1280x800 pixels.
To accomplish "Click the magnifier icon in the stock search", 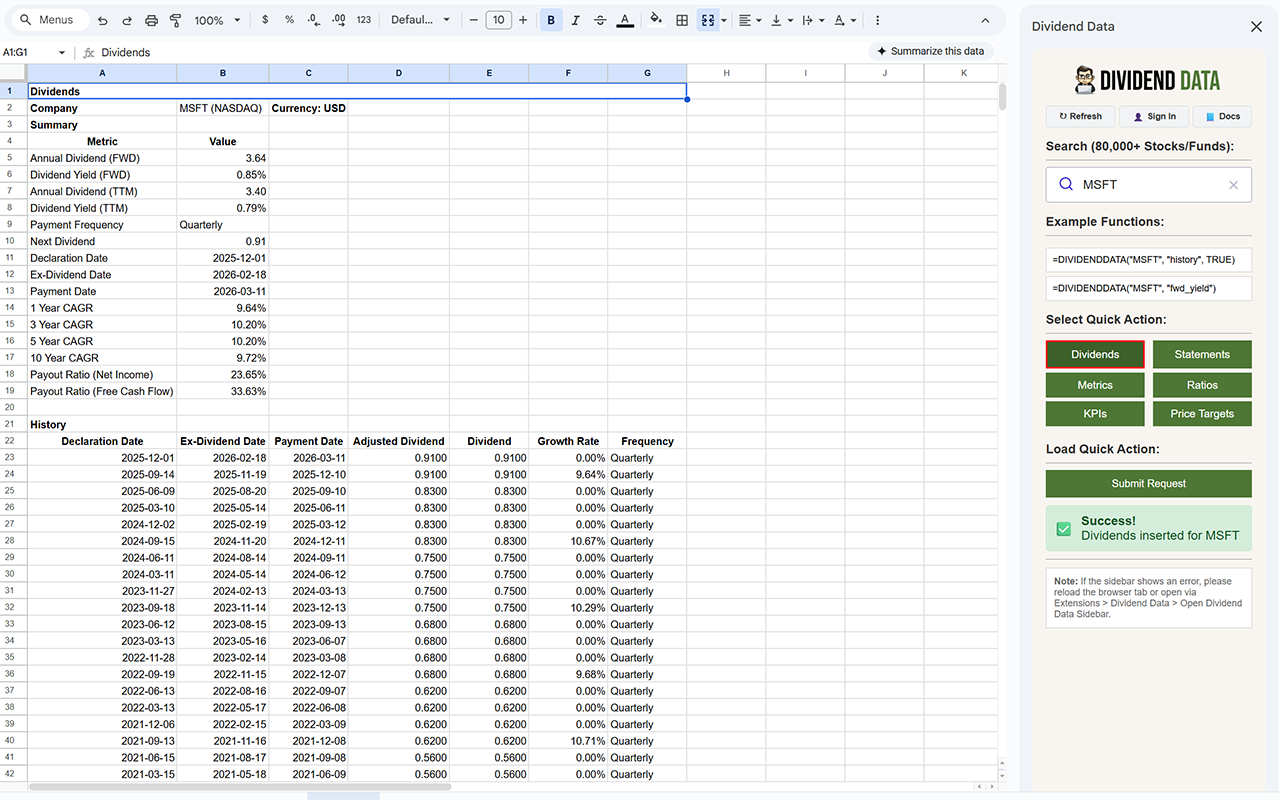I will 1066,185.
